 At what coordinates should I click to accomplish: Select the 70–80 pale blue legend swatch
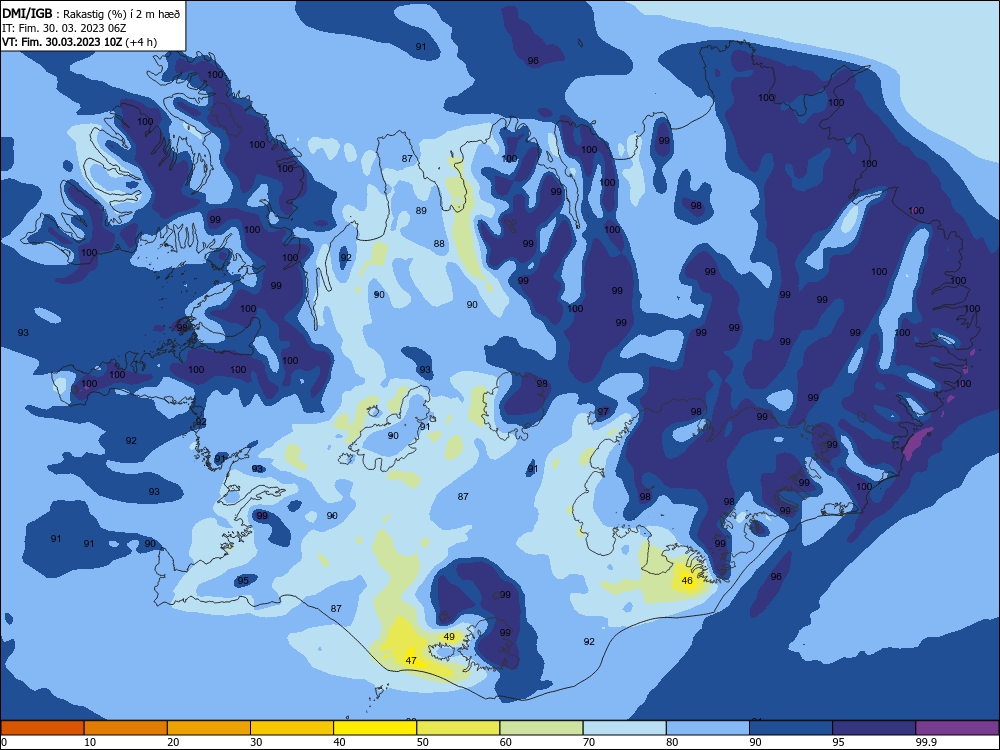tap(624, 728)
